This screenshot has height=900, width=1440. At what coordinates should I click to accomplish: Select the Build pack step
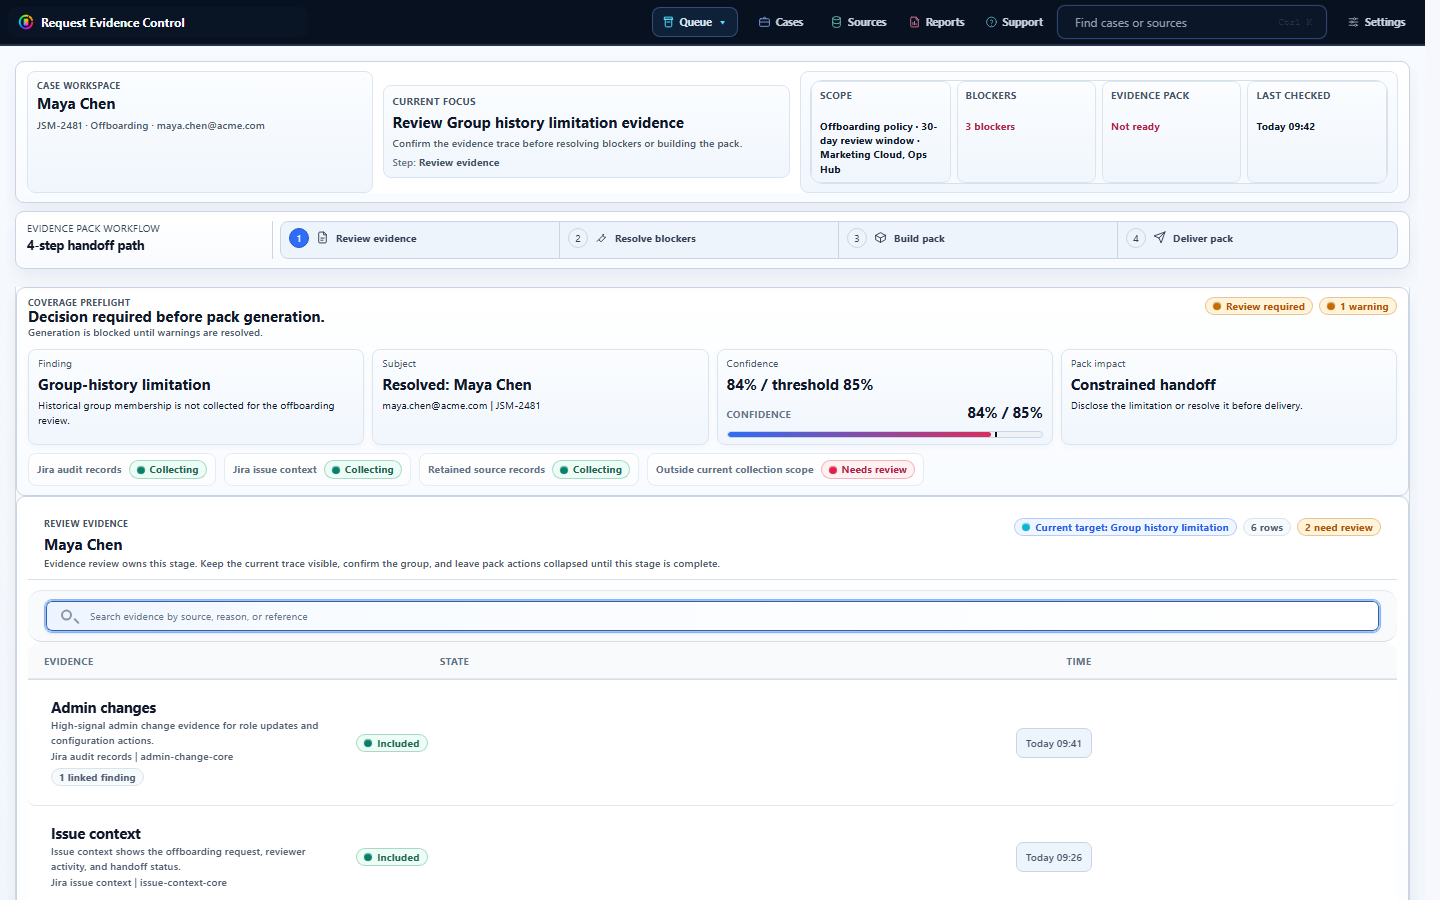[978, 239]
